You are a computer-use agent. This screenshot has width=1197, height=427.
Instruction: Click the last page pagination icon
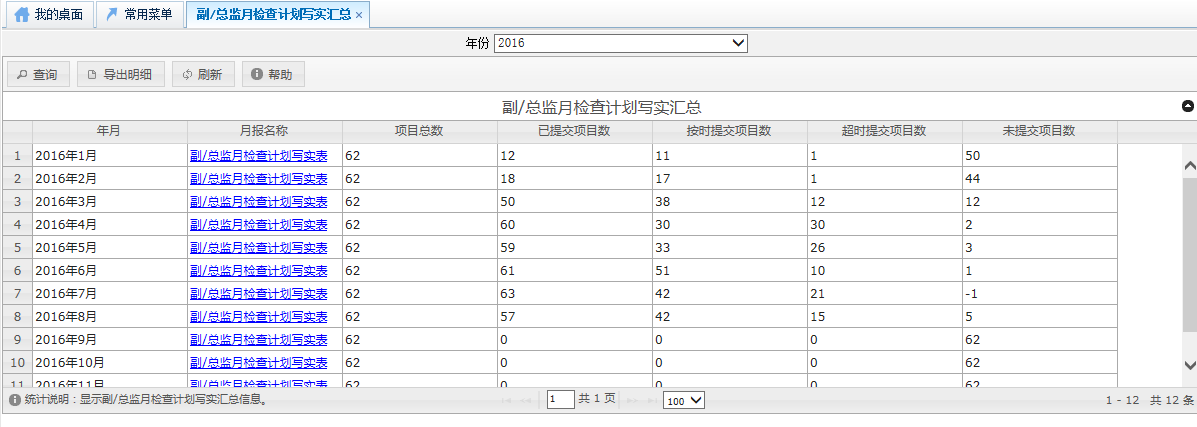pos(652,400)
